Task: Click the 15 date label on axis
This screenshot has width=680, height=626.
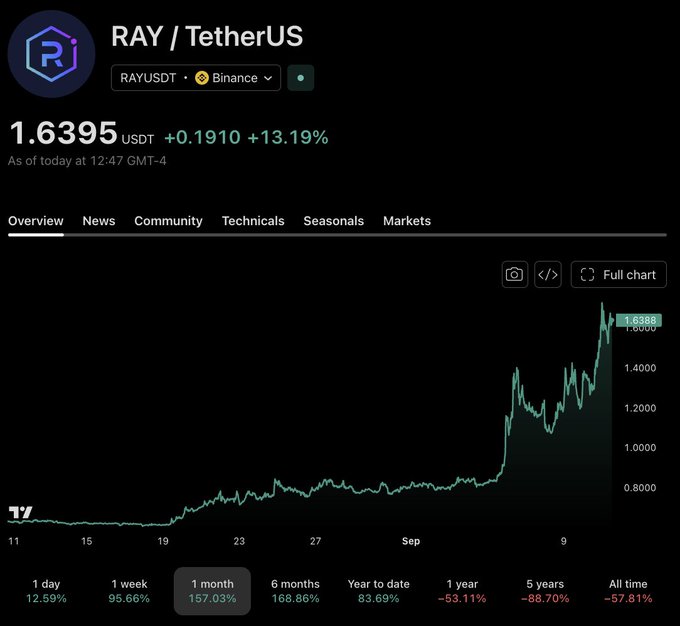Action: coord(86,541)
